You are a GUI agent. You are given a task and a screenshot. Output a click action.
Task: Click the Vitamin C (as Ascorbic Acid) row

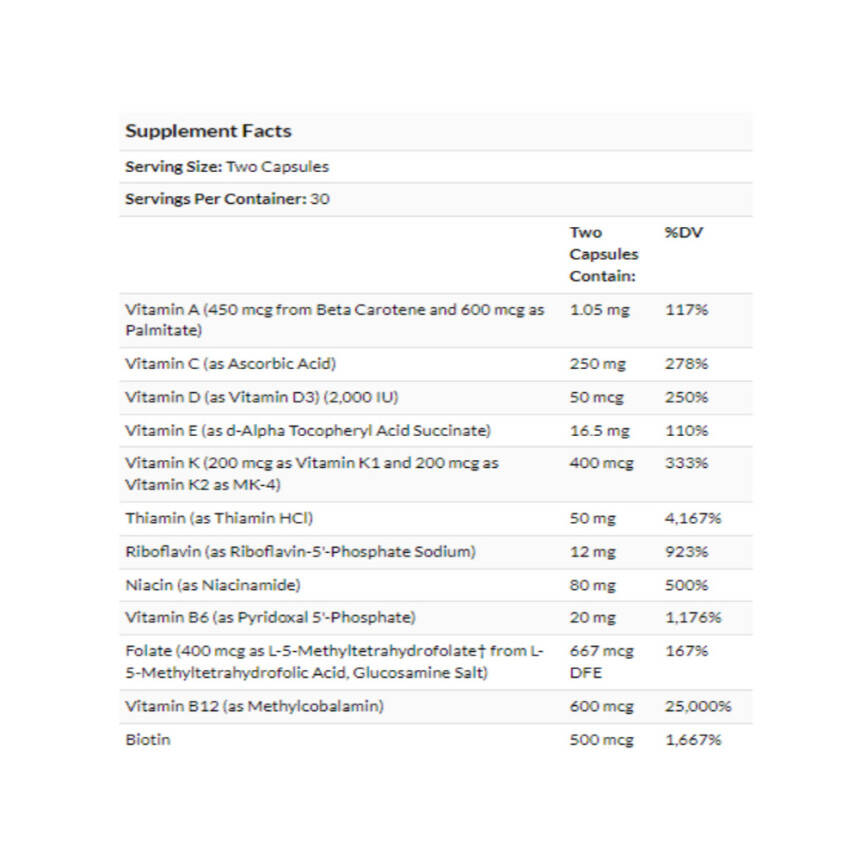230,364
